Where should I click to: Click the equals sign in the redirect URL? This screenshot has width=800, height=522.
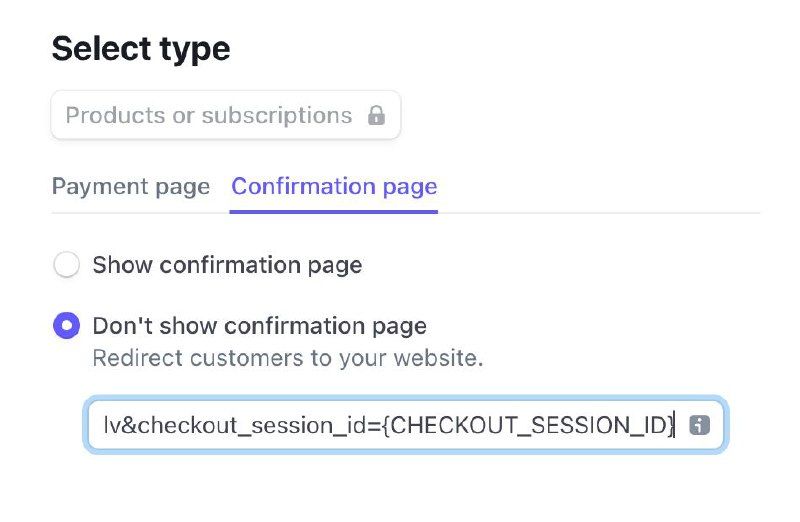pyautogui.click(x=374, y=425)
